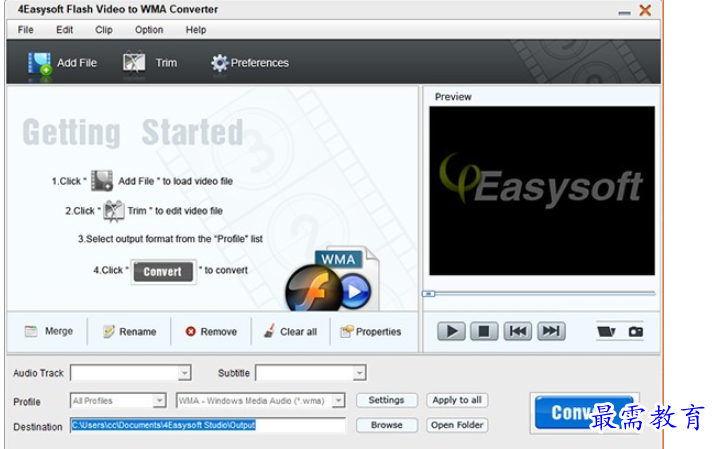Open the Clip menu

[x=104, y=30]
